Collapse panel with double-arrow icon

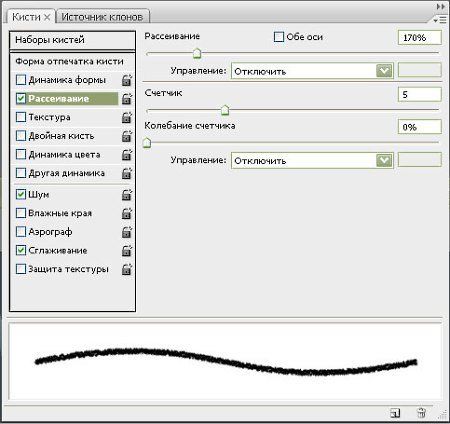click(441, 6)
